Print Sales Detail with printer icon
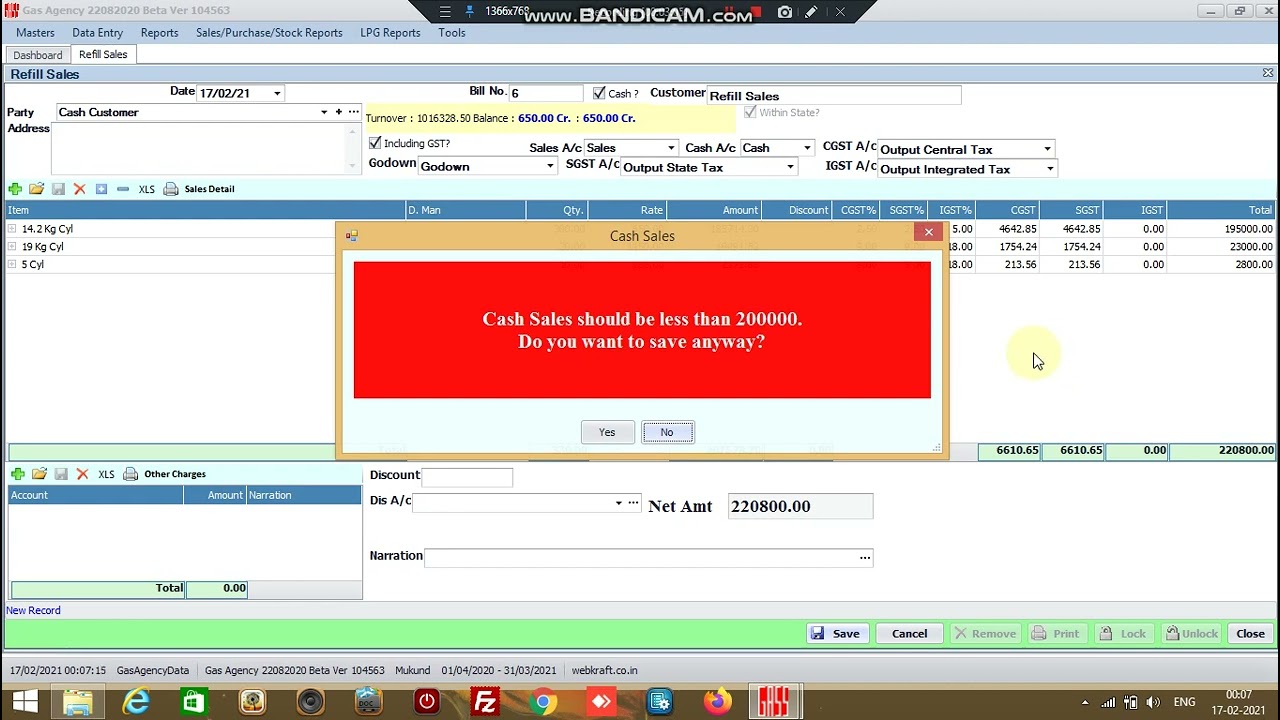 click(171, 189)
